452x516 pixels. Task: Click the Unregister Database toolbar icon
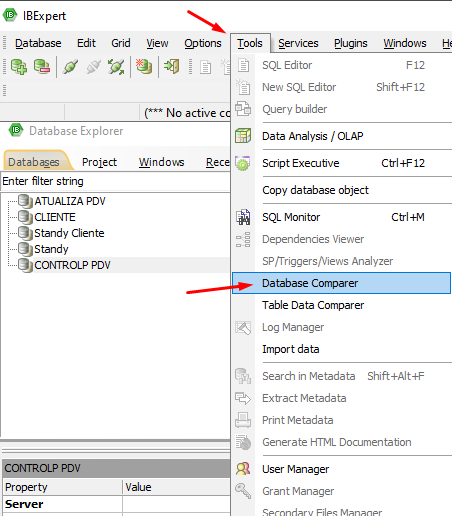tap(42, 67)
